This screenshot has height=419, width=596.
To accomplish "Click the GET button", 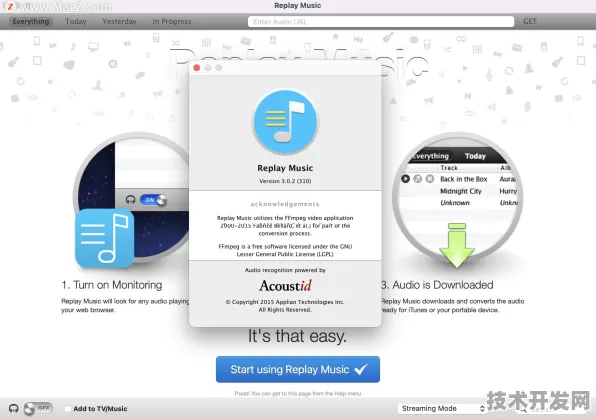I will (530, 21).
